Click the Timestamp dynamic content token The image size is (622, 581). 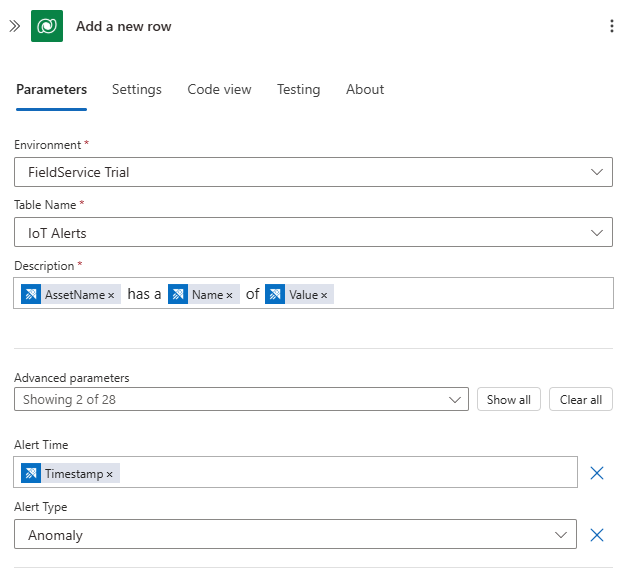[x=73, y=474]
